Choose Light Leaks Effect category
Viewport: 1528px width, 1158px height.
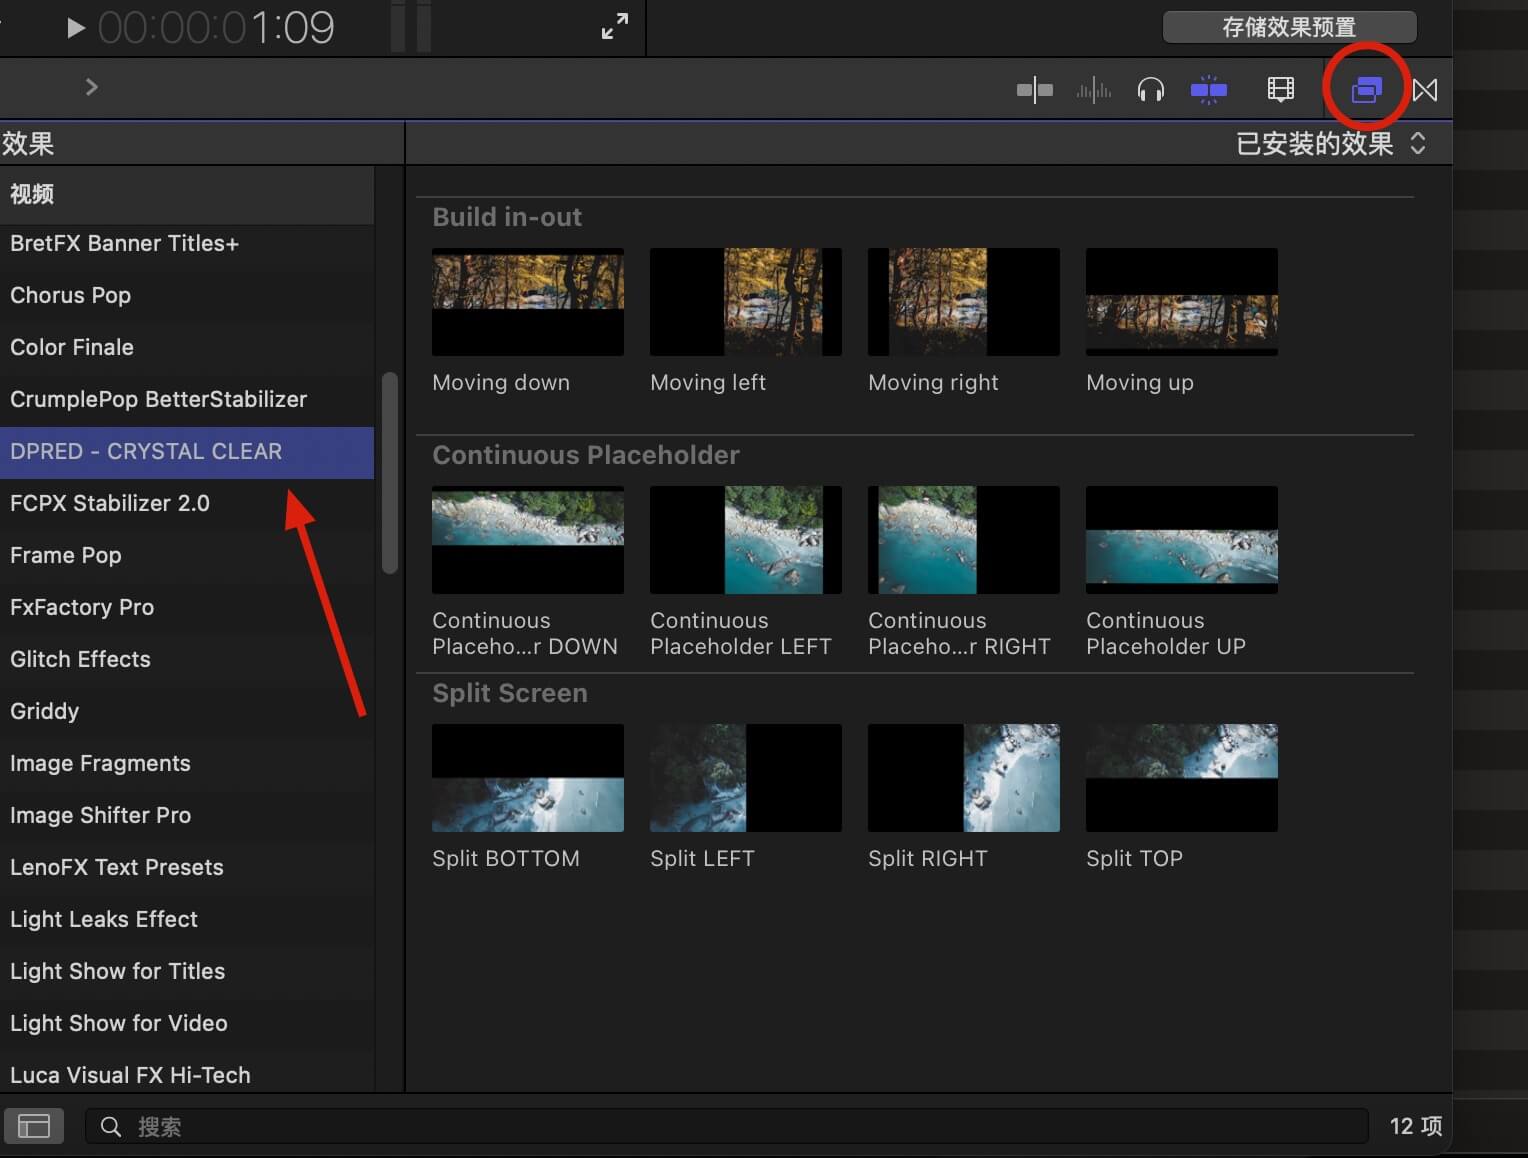click(104, 919)
